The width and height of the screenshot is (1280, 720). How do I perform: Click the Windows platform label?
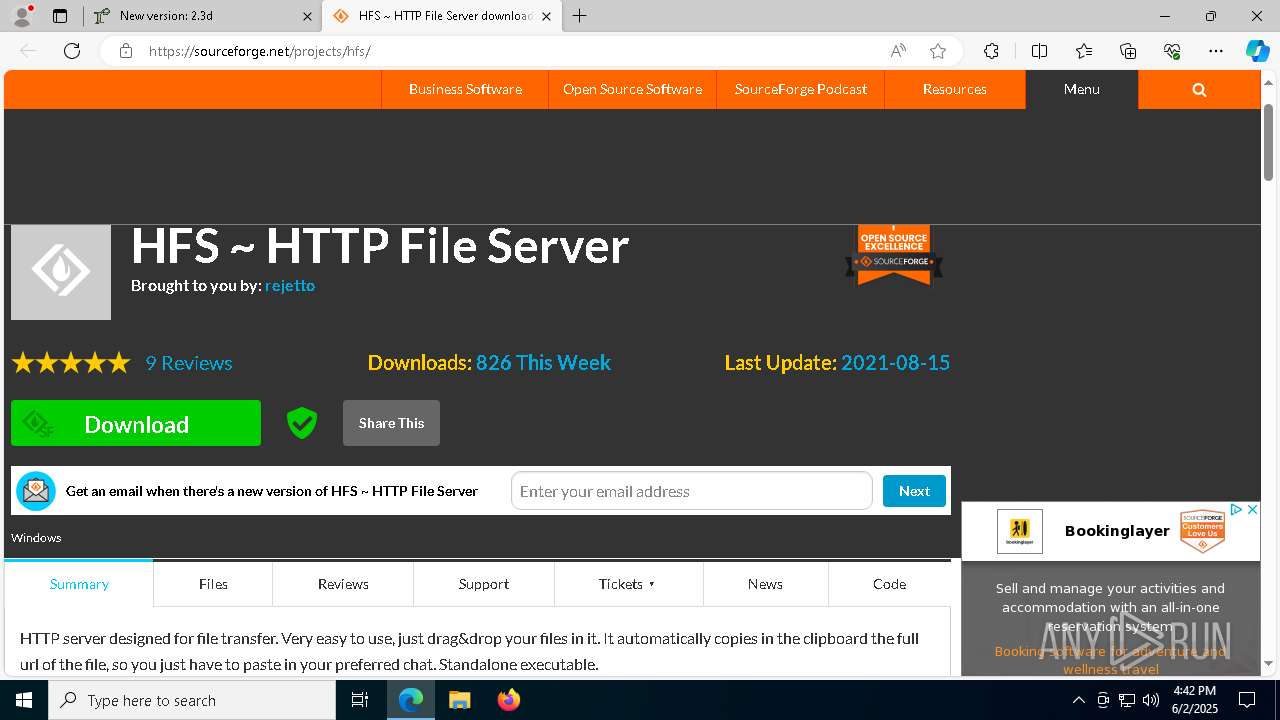coord(36,538)
